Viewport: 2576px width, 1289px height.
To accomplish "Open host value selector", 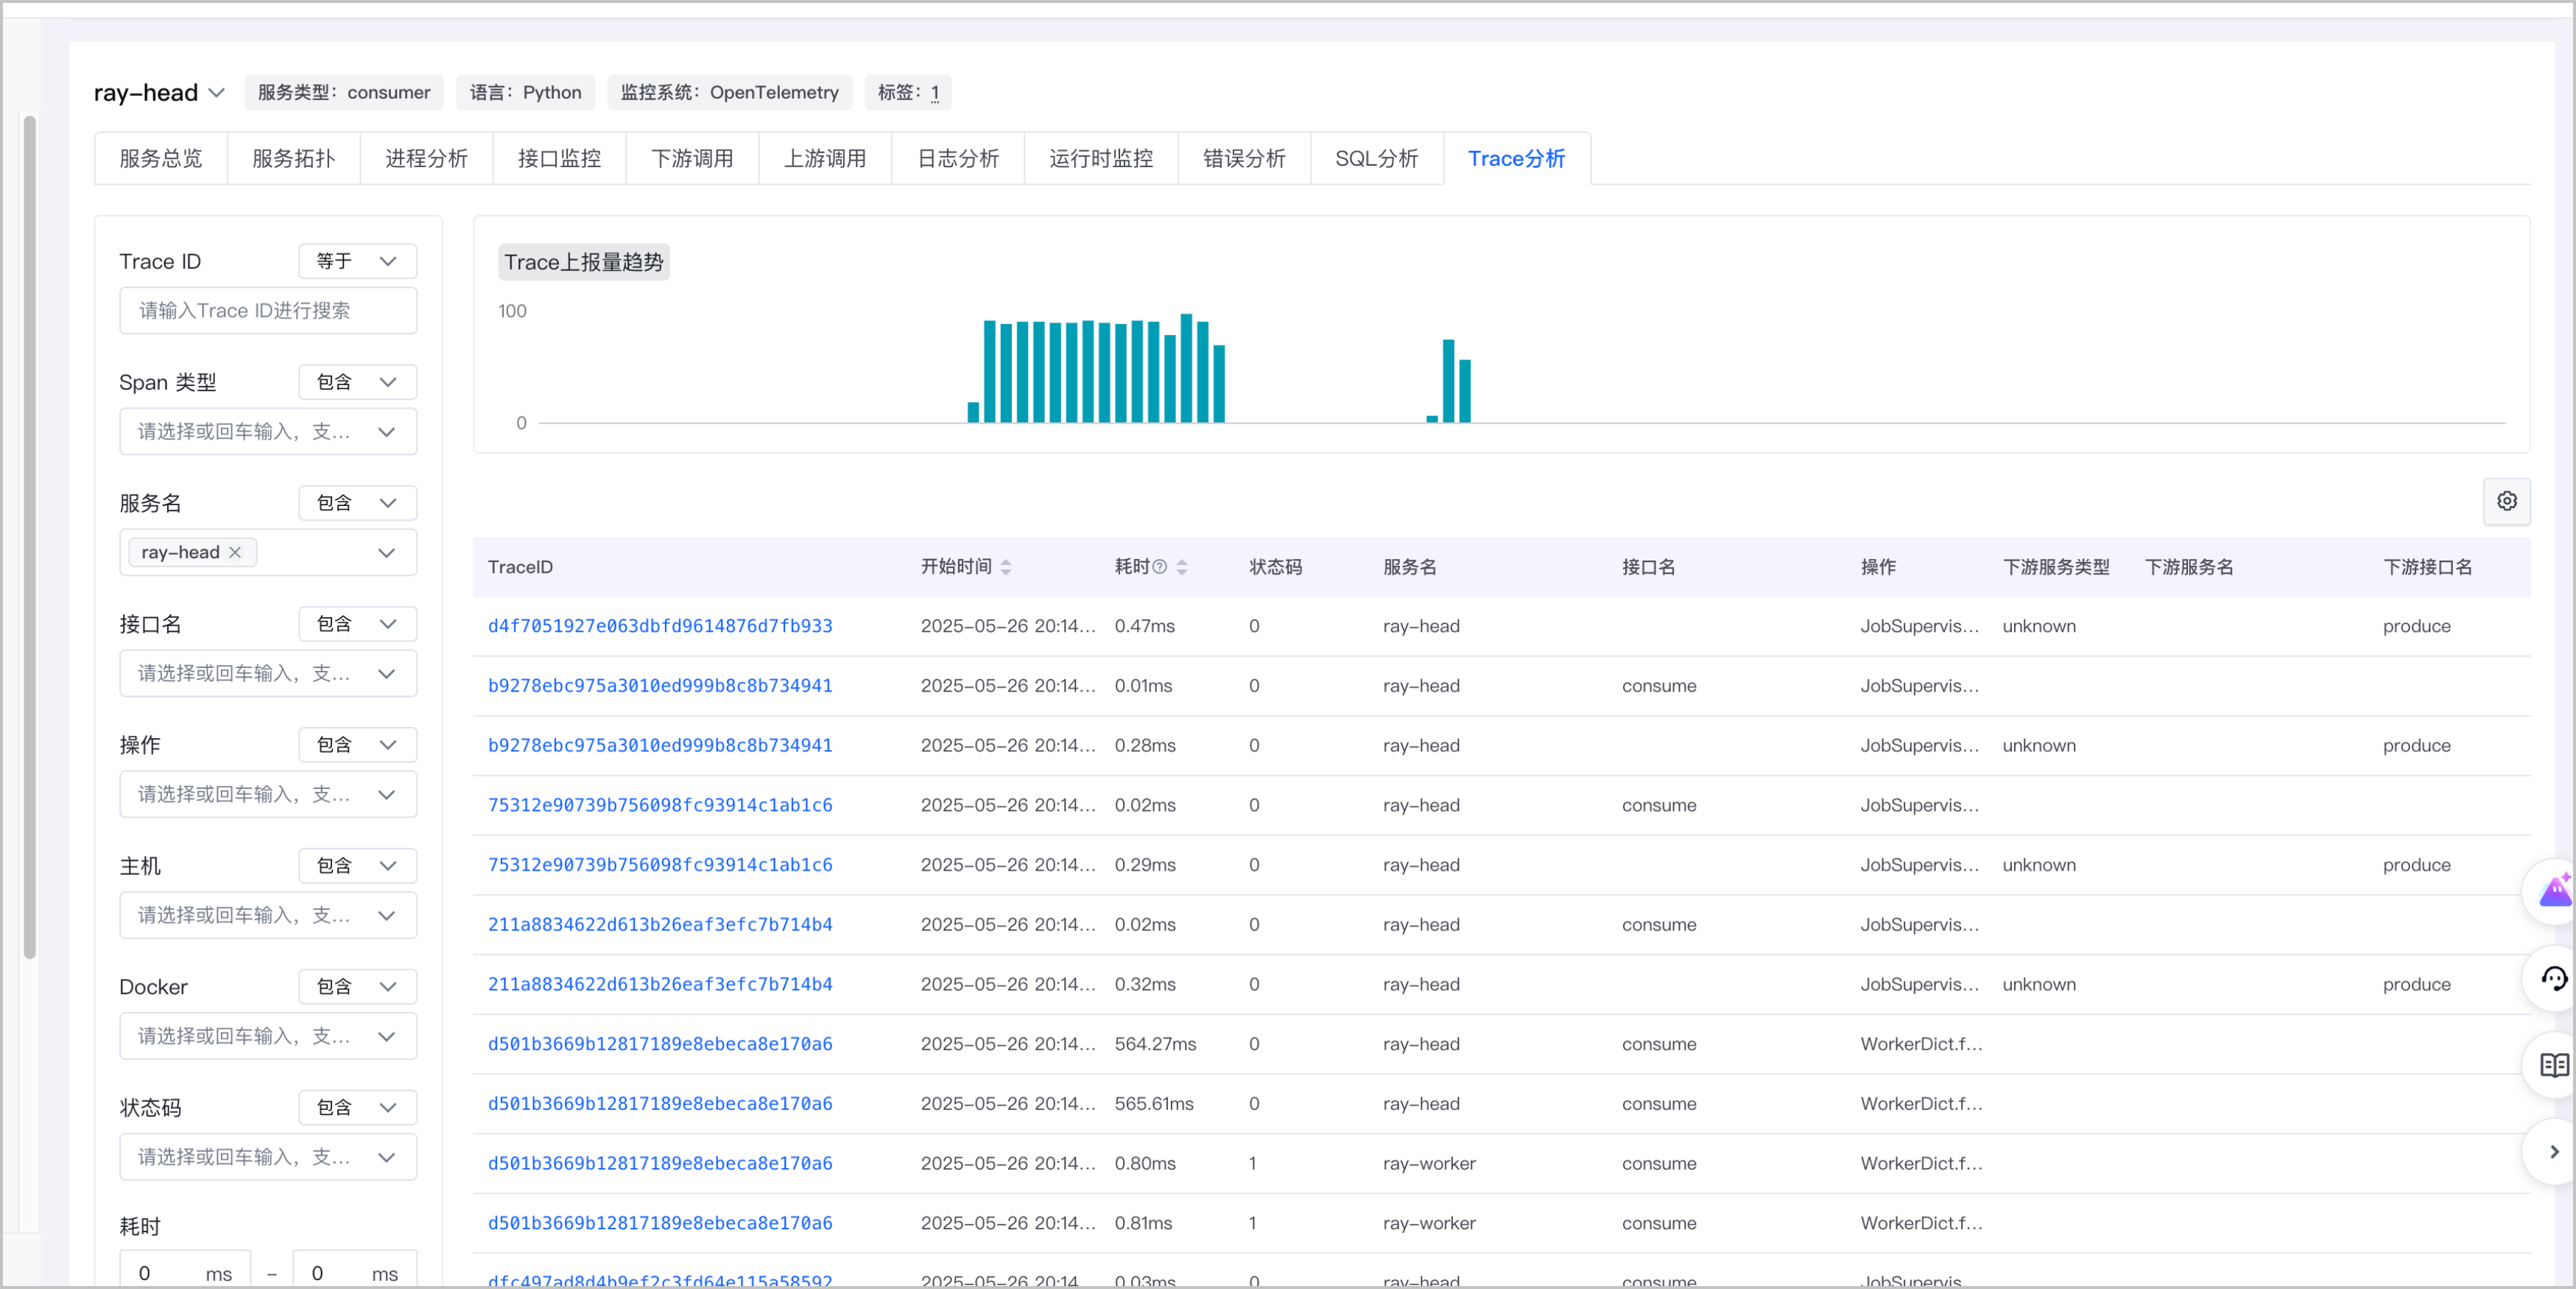I will (x=268, y=916).
